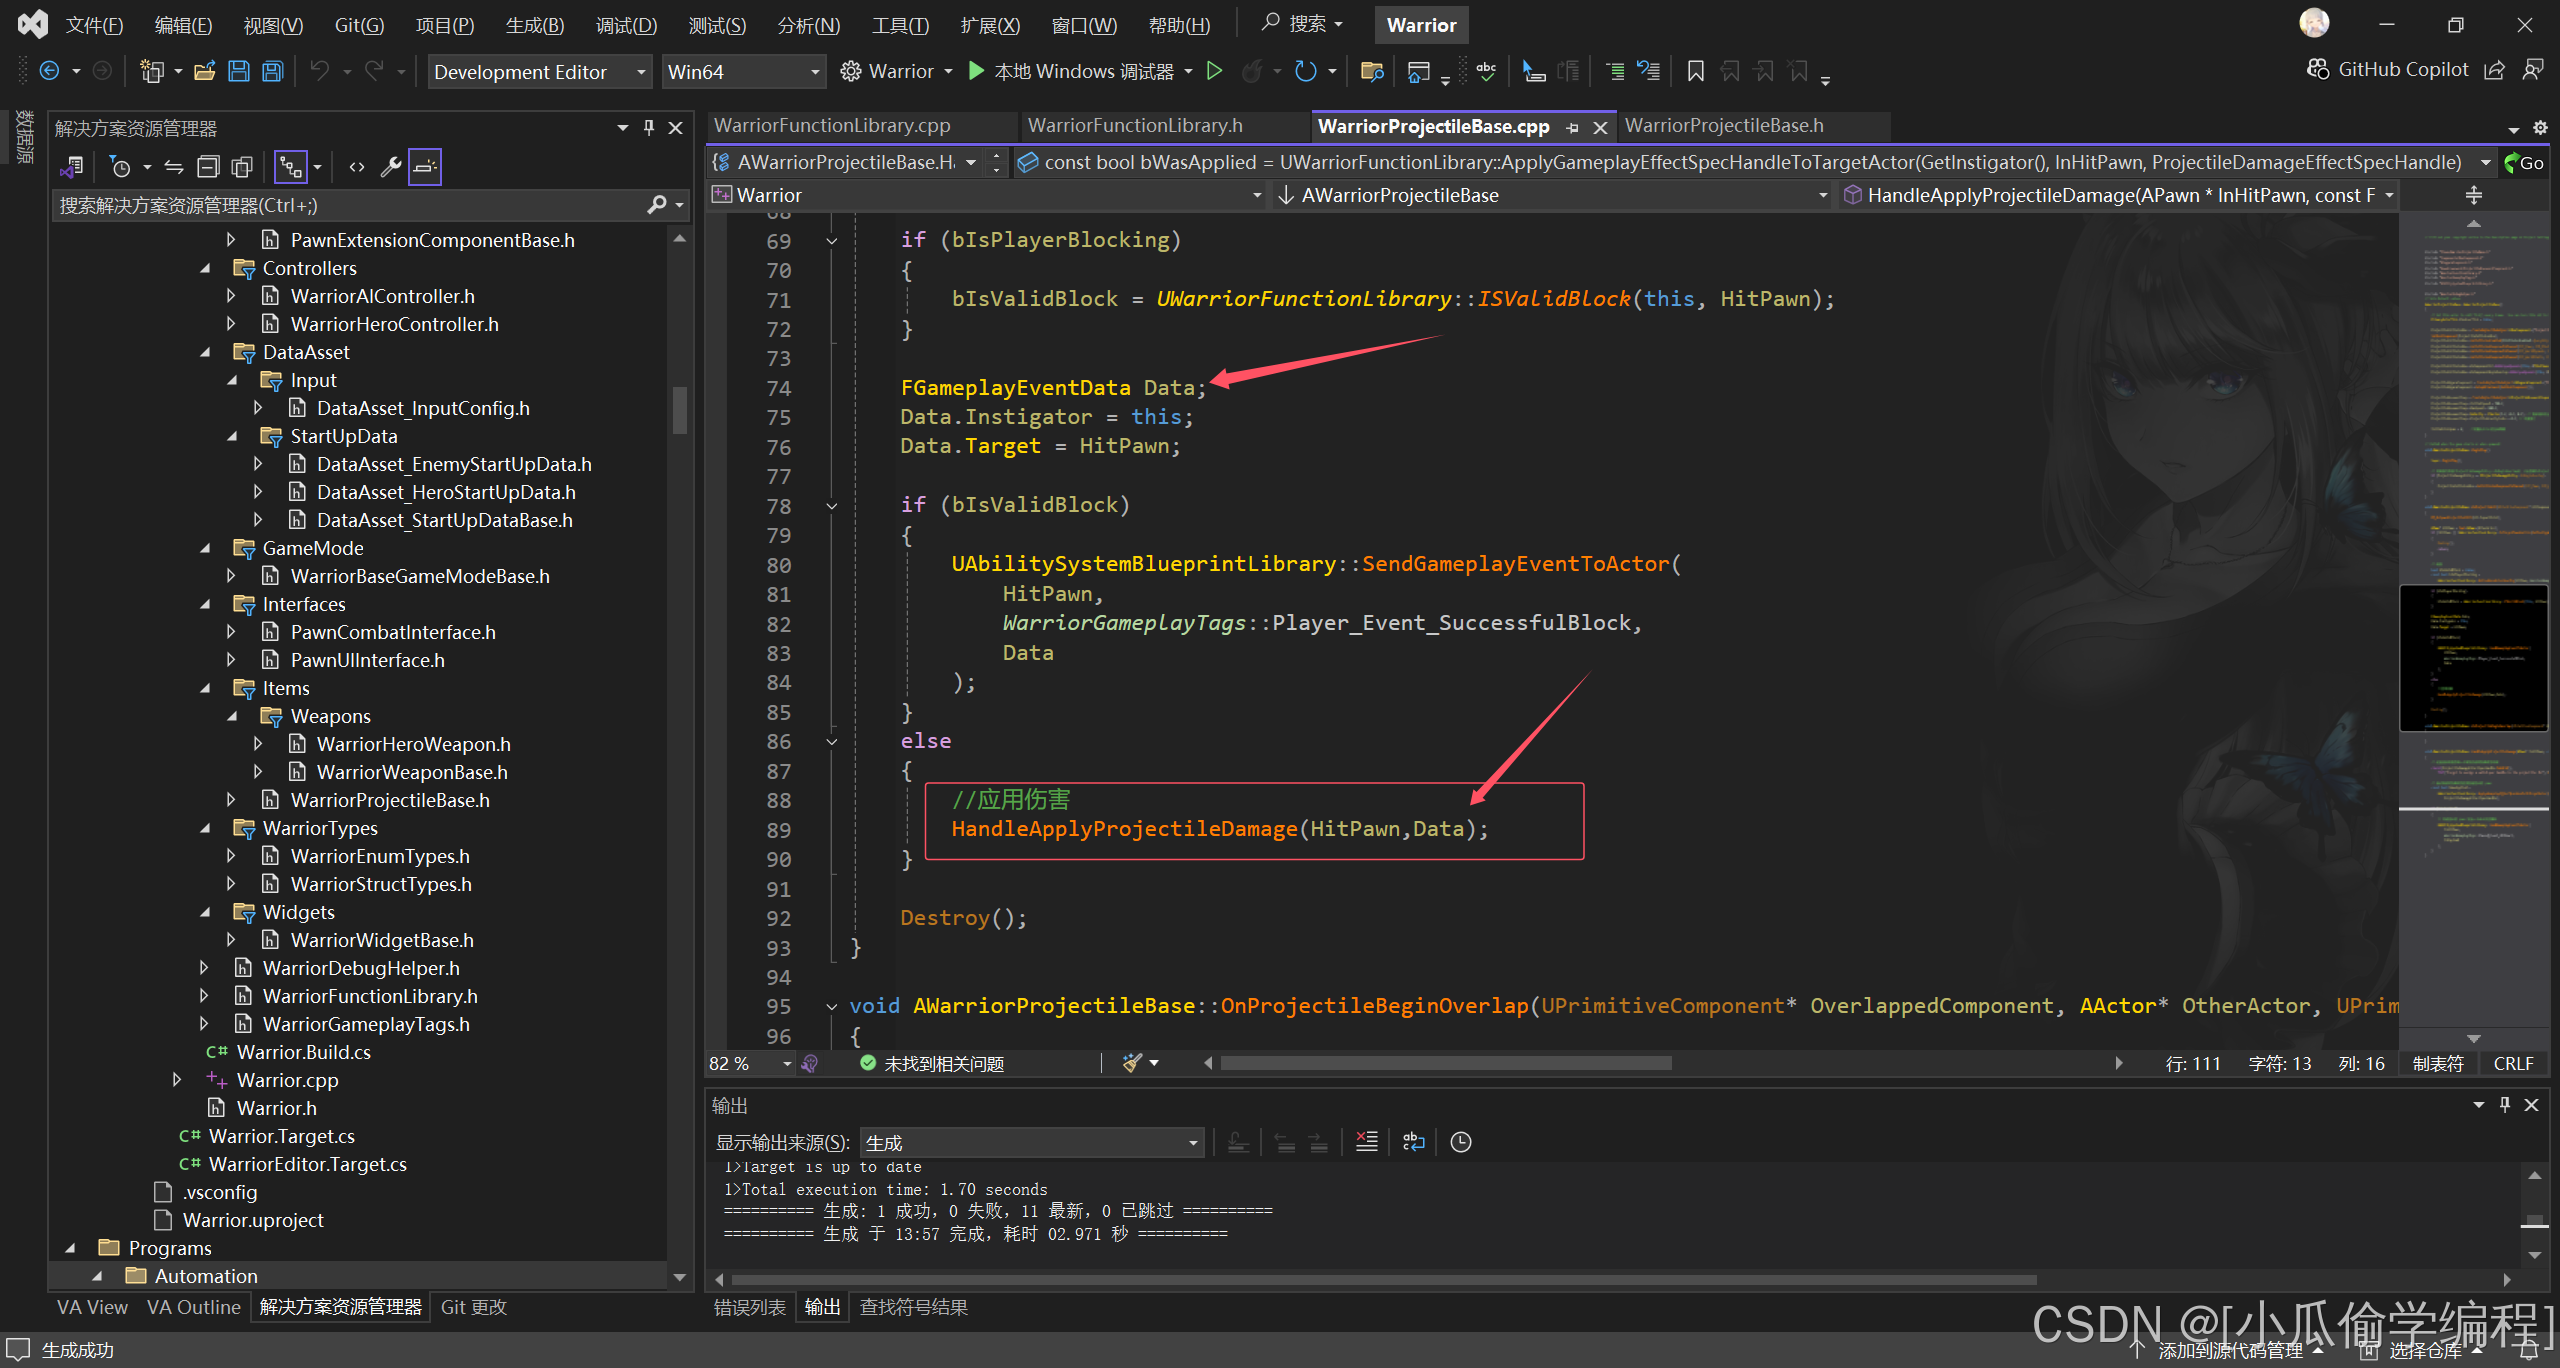Switch to WarriorProjectileBase.h tab
Viewport: 2560px width, 1368px height.
tap(1723, 126)
